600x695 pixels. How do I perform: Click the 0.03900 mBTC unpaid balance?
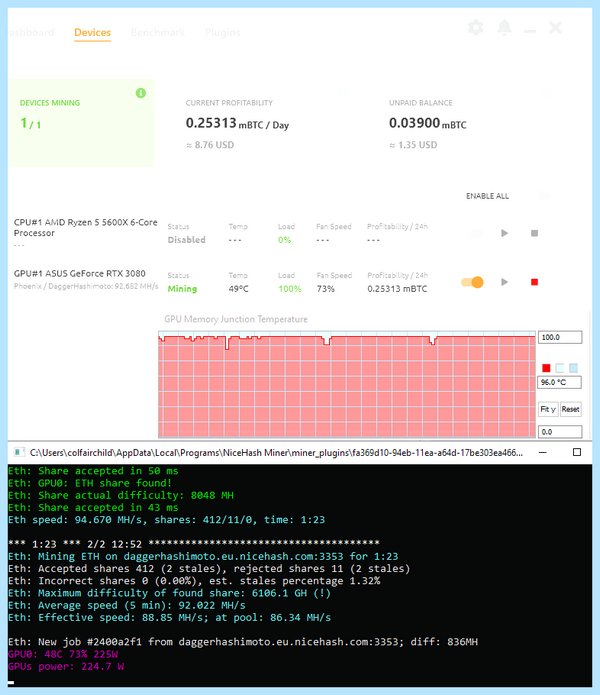[x=428, y=123]
